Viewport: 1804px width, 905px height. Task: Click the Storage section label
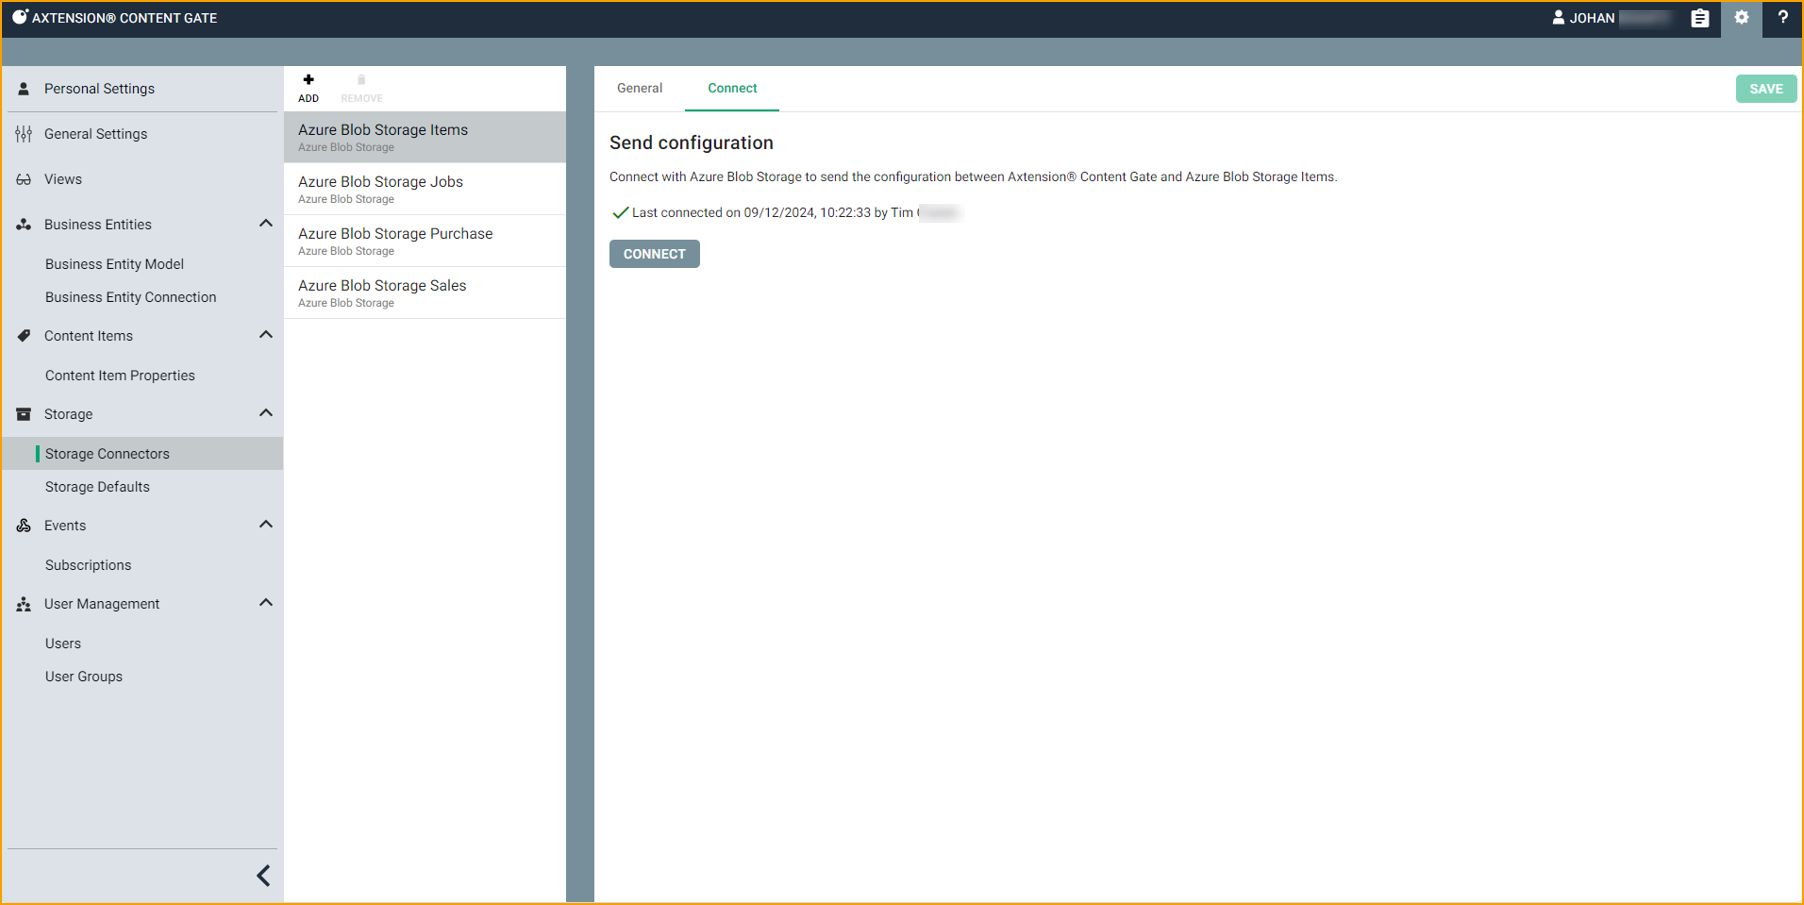coord(68,414)
